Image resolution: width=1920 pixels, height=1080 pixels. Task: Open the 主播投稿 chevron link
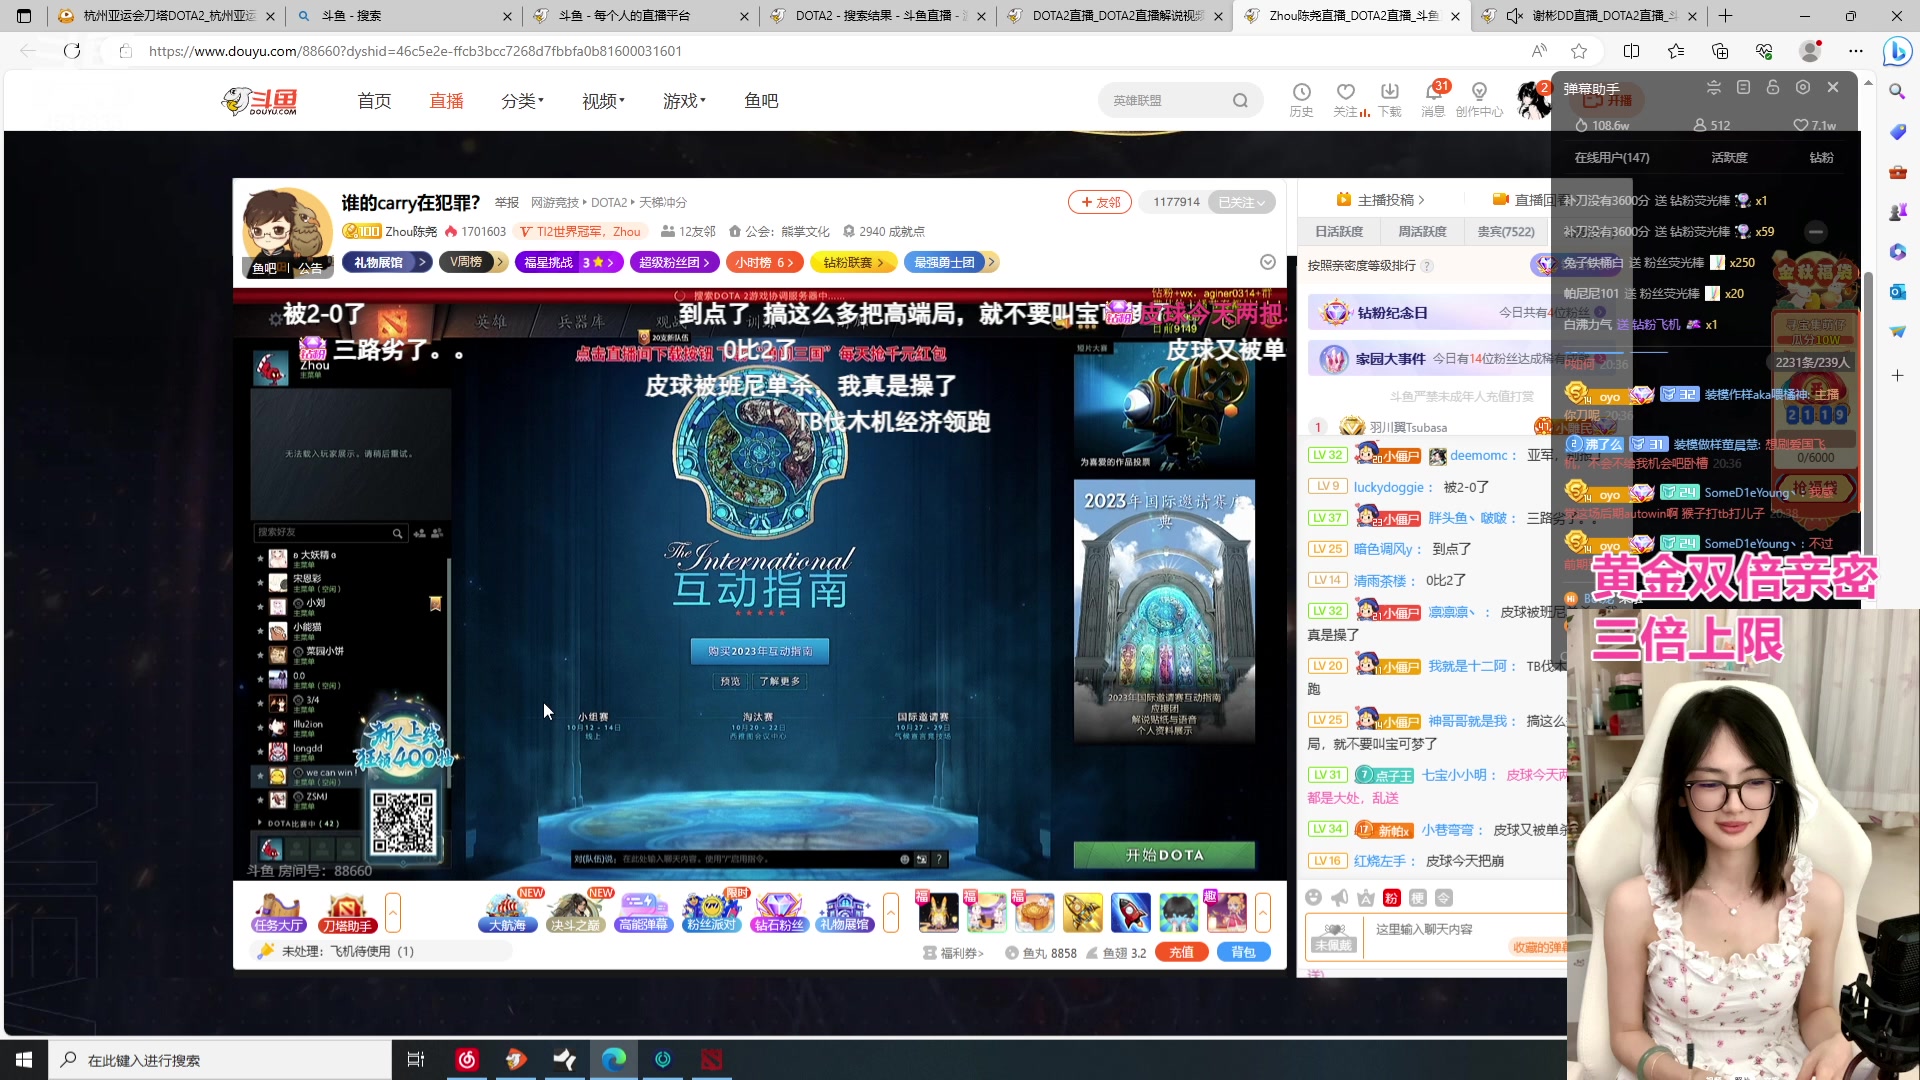point(1381,200)
